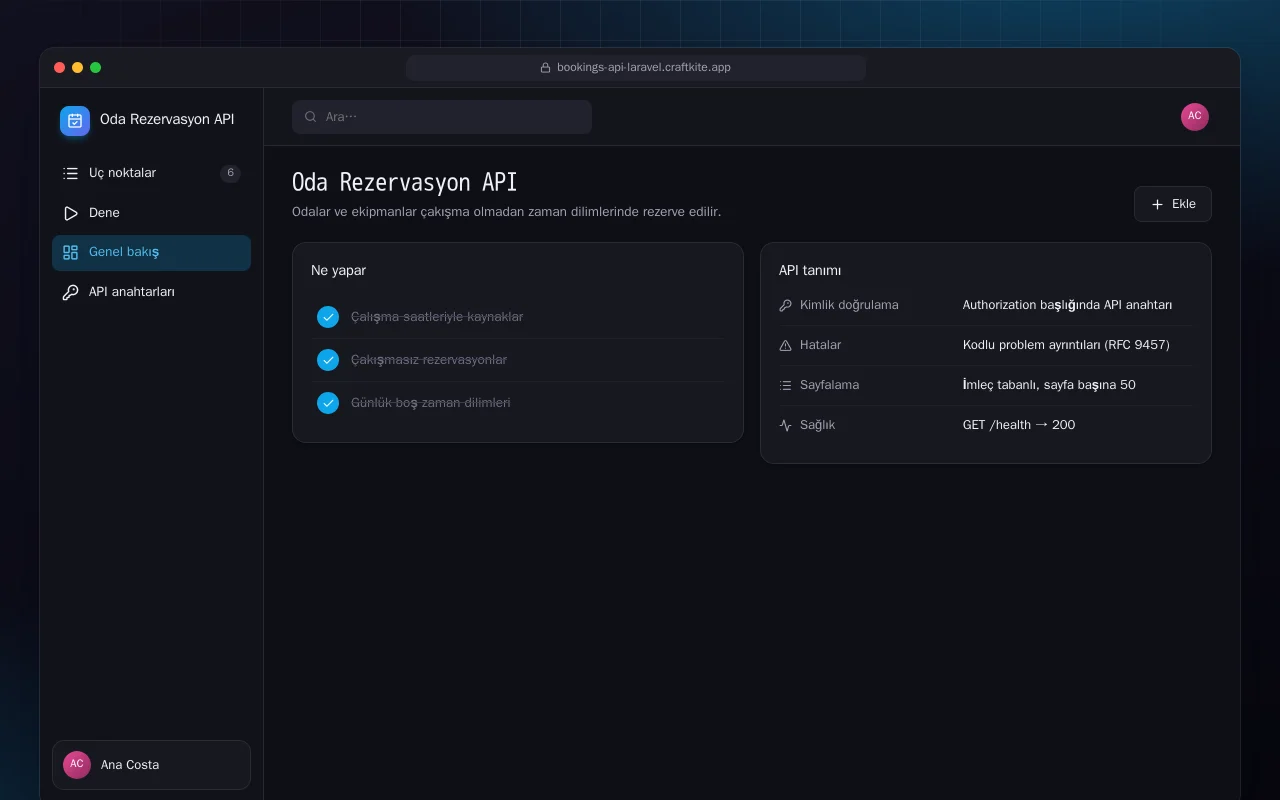Focus the Ara… search field
This screenshot has height=800, width=1280.
442,117
